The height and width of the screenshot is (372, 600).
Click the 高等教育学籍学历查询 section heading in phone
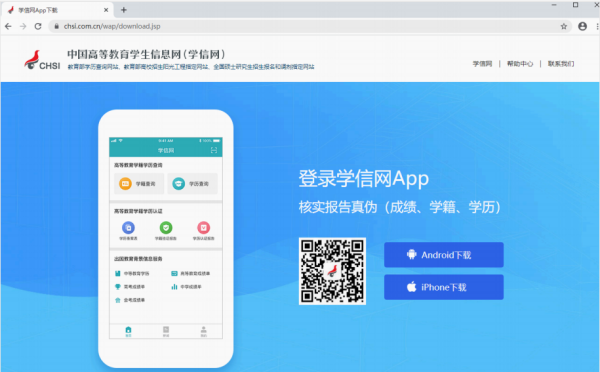[x=138, y=165]
